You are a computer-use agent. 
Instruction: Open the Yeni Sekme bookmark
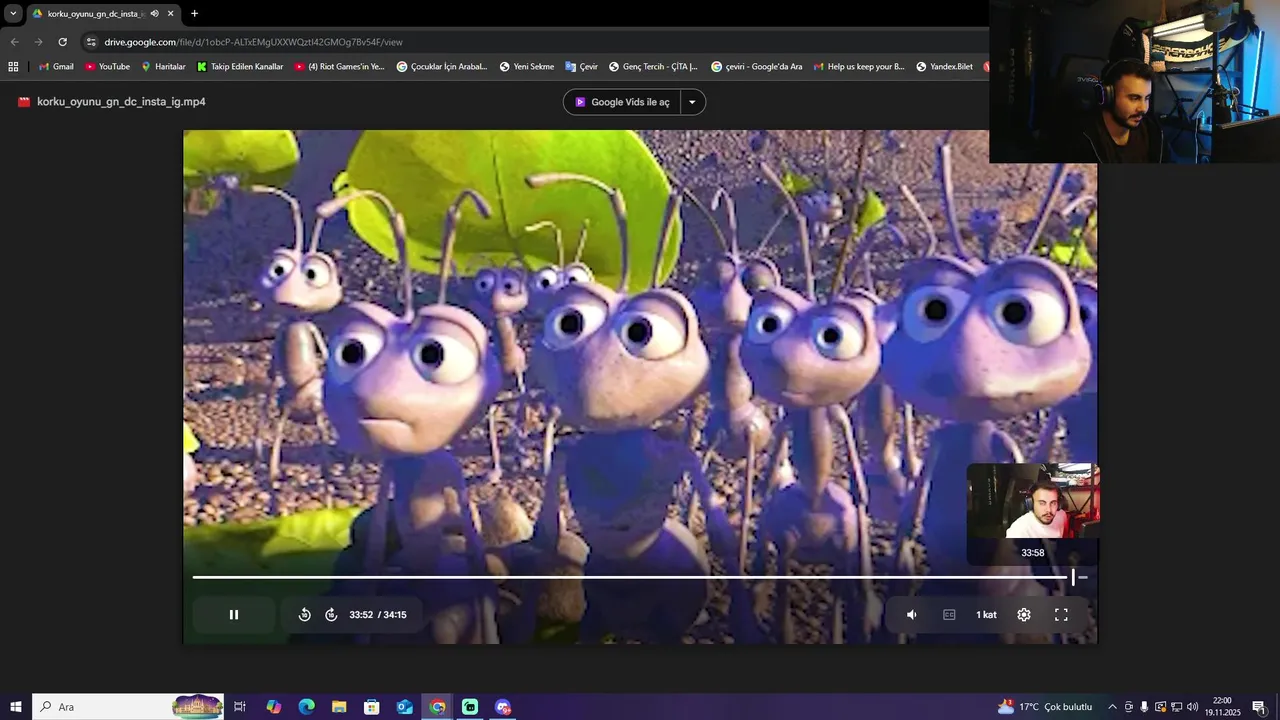(x=526, y=67)
